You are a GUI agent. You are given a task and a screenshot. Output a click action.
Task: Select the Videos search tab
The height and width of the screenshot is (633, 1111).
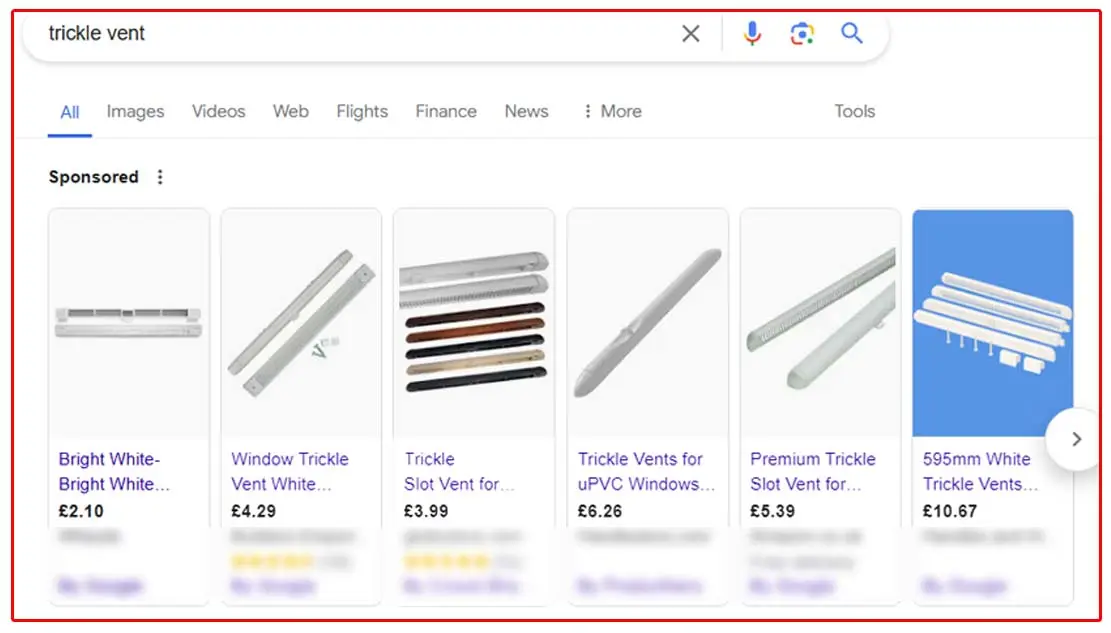218,111
